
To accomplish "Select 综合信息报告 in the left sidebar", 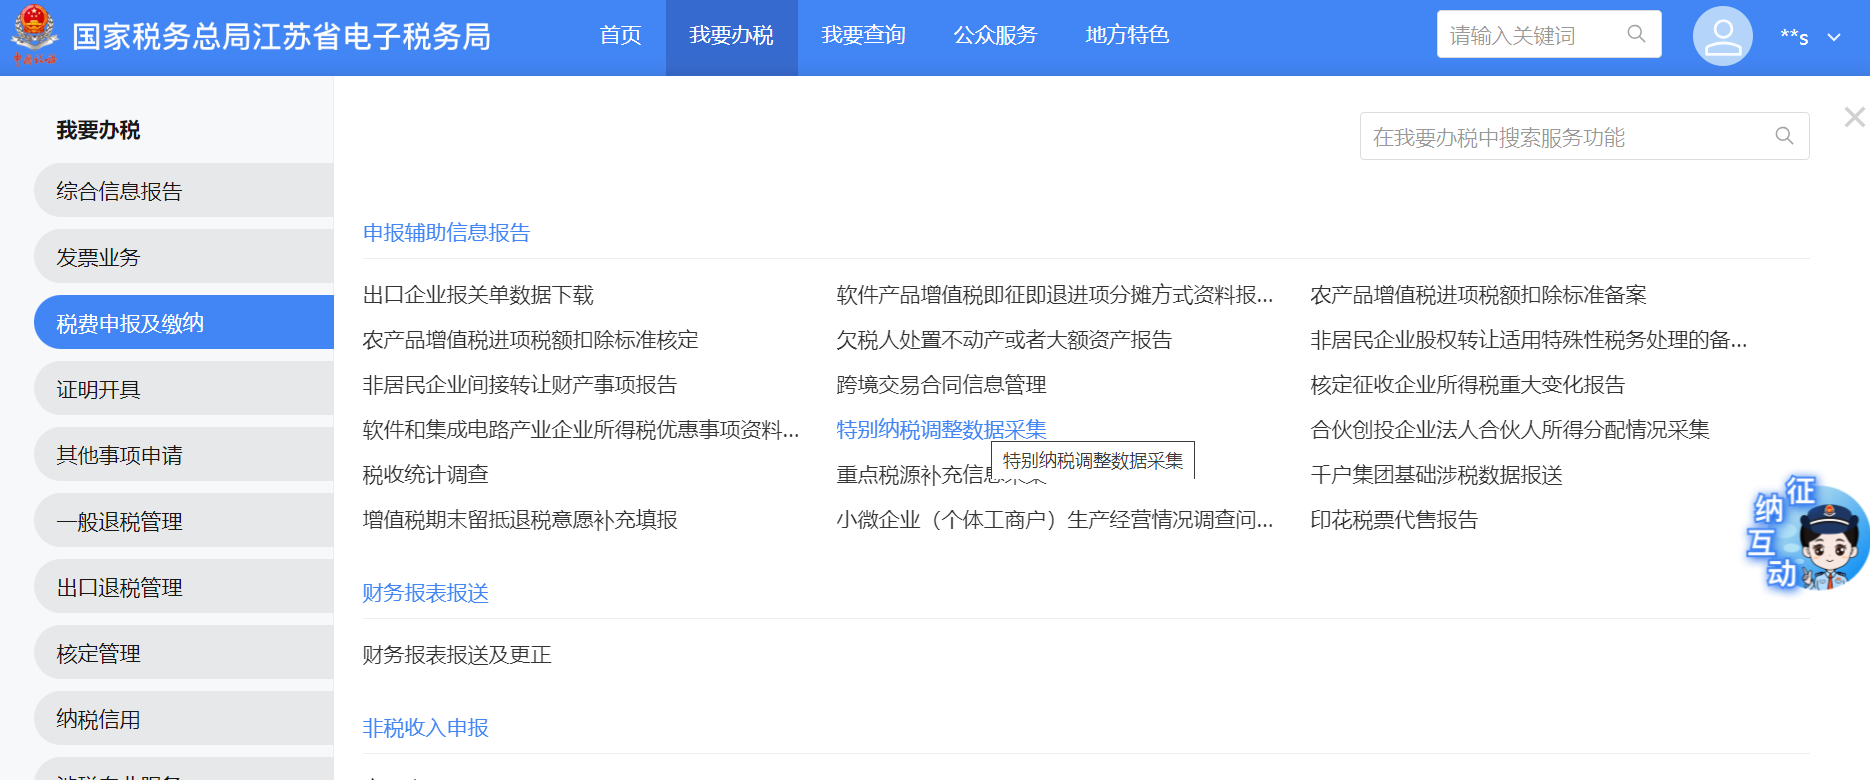I will click(x=119, y=191).
